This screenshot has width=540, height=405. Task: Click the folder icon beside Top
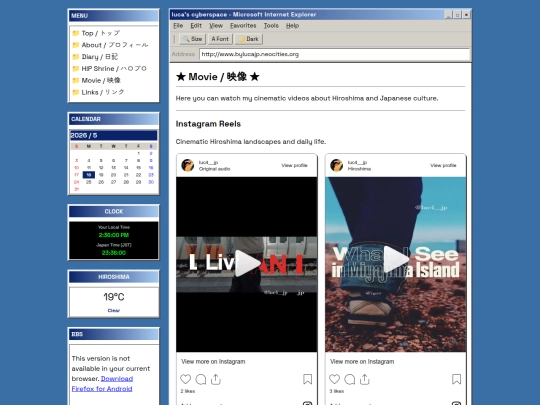click(76, 33)
